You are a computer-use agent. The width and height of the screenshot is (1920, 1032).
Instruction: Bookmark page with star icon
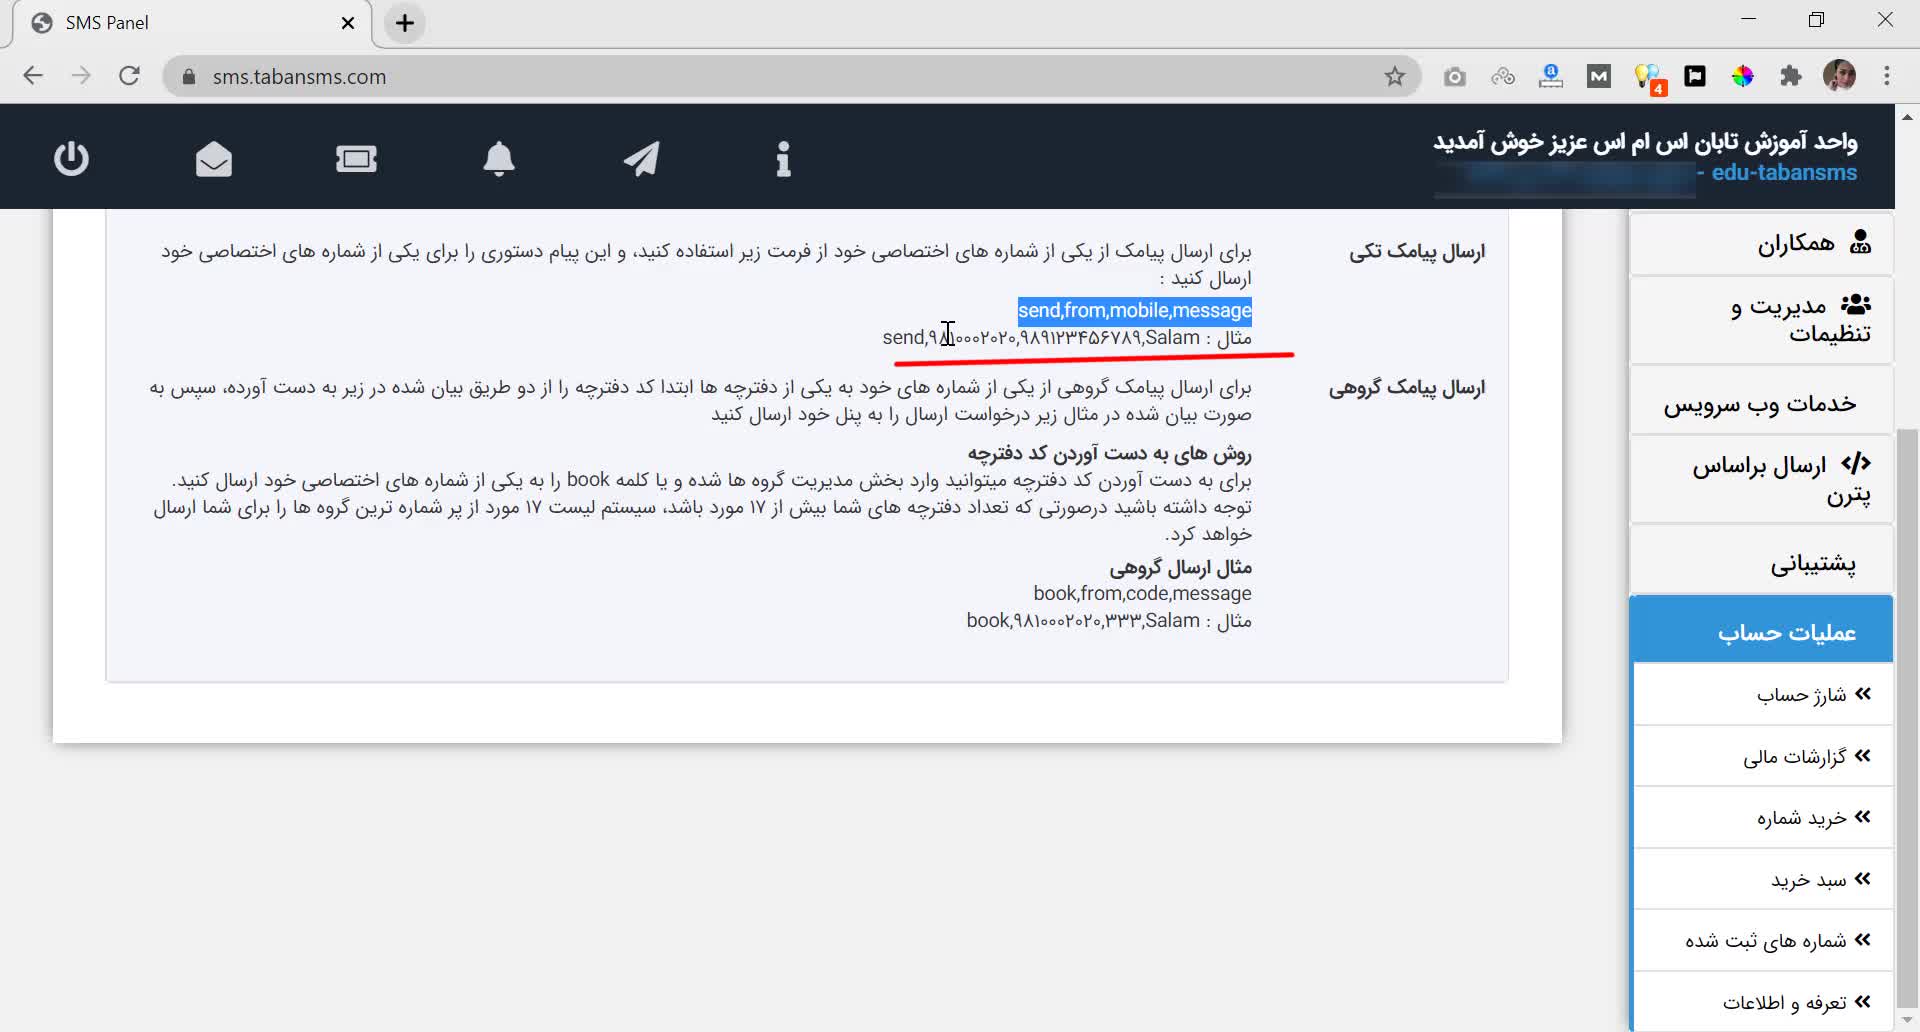click(x=1394, y=77)
